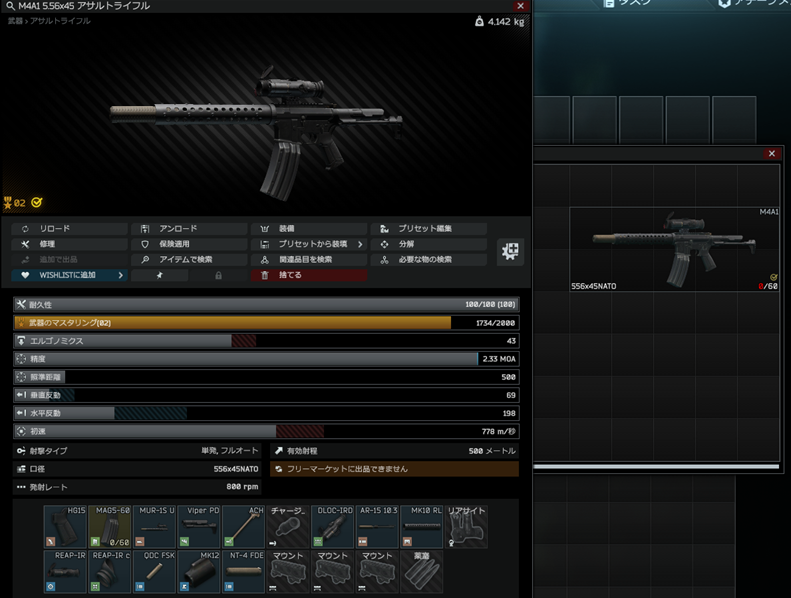Select the MAG5-60 magazine slot
791x598 pixels.
pos(110,526)
